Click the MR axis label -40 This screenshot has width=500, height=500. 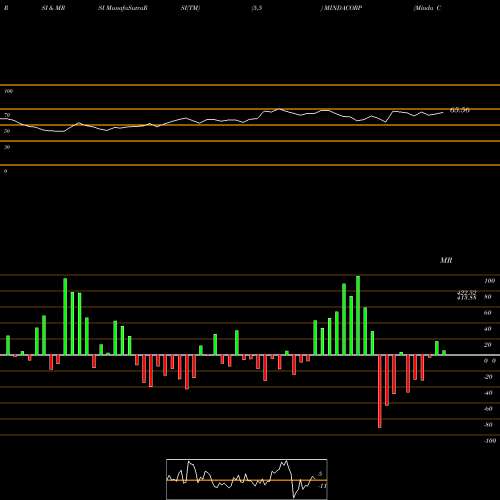488,393
